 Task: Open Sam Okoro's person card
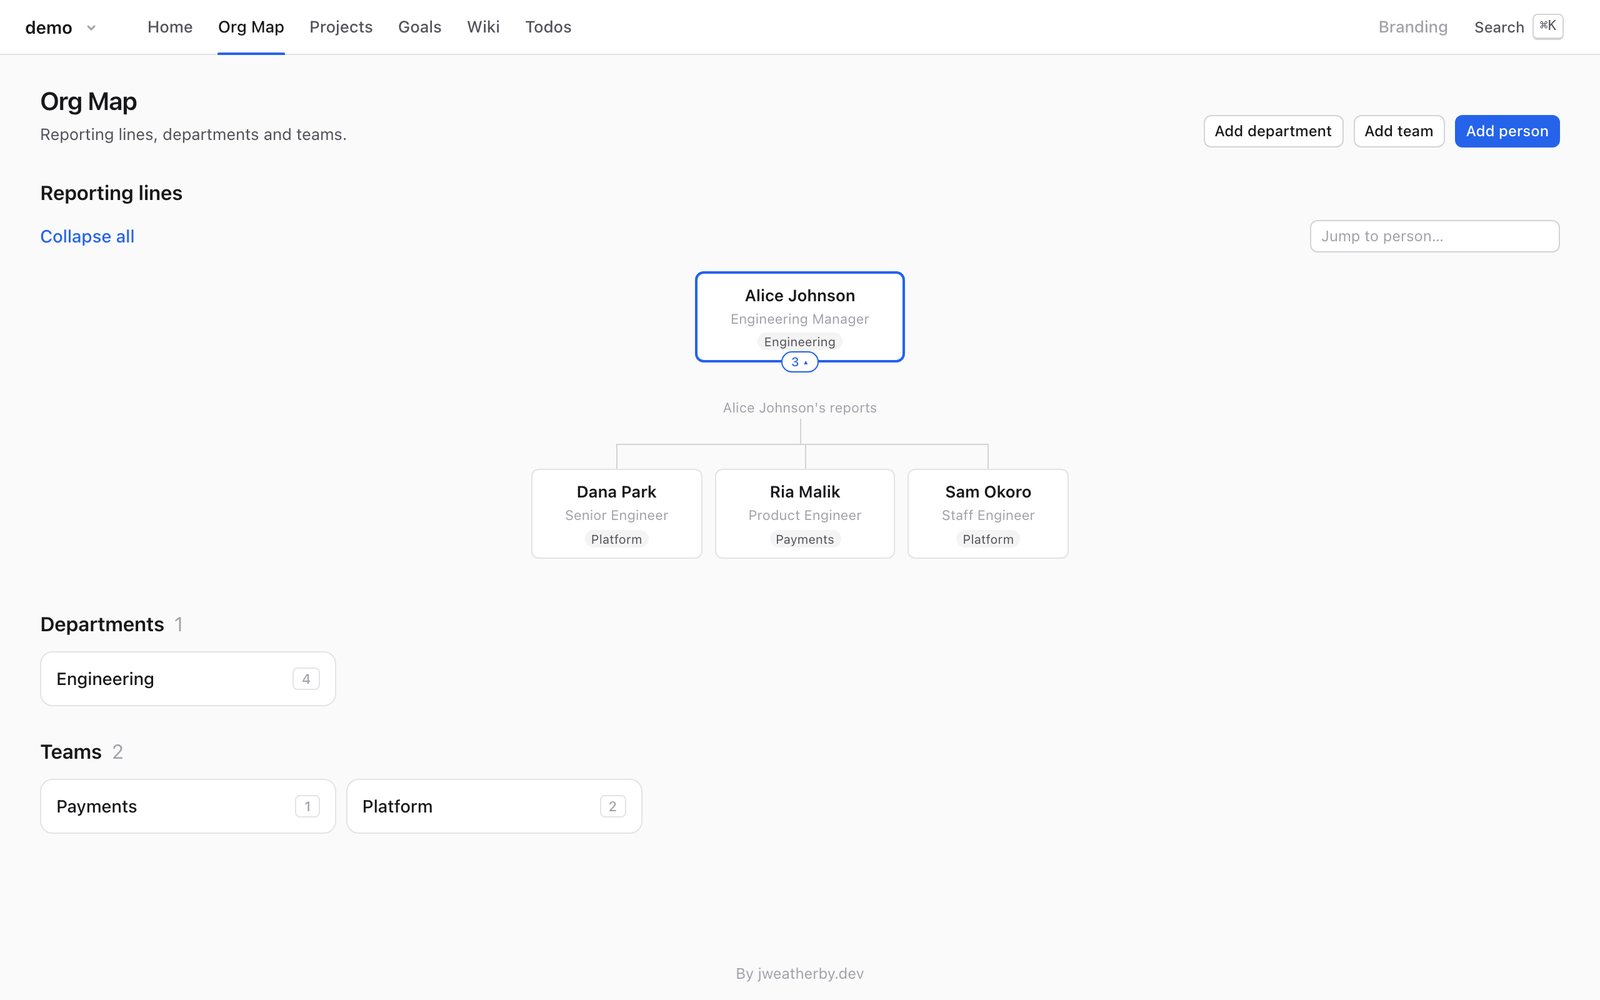pos(988,513)
